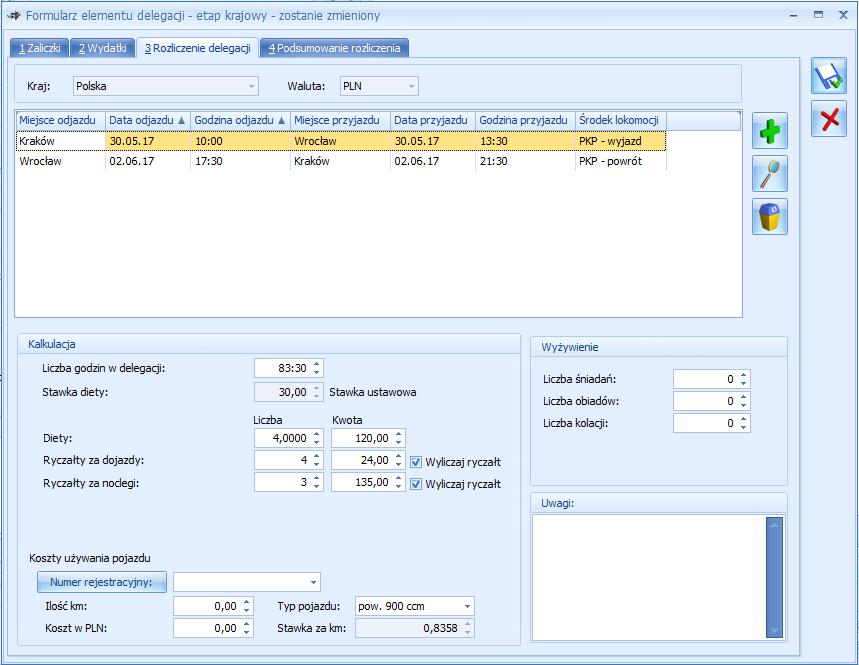Save the form with the floppy disk icon
The width and height of the screenshot is (859, 665).
tap(829, 76)
